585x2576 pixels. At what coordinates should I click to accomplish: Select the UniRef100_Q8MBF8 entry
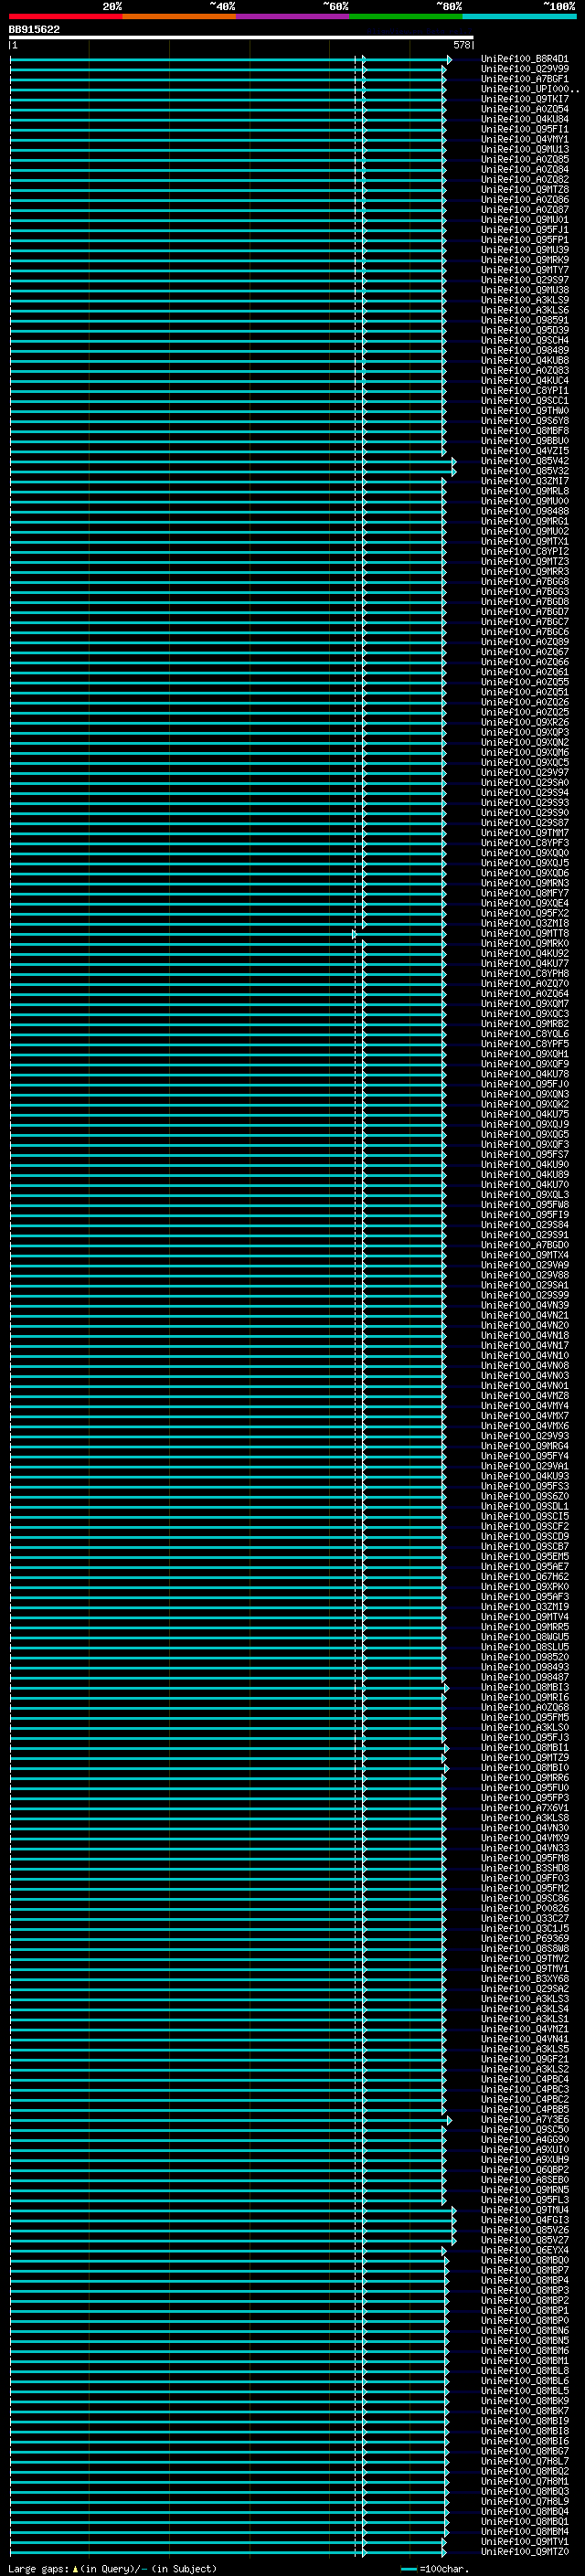coord(524,431)
